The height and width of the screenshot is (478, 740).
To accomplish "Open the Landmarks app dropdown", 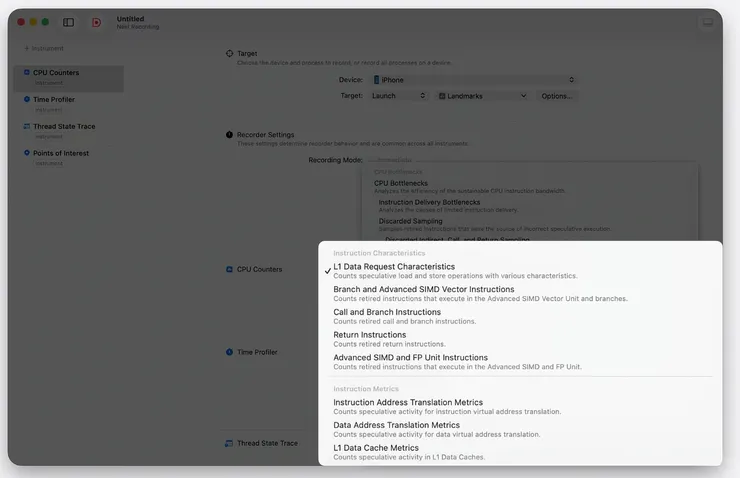I will pyautogui.click(x=482, y=96).
